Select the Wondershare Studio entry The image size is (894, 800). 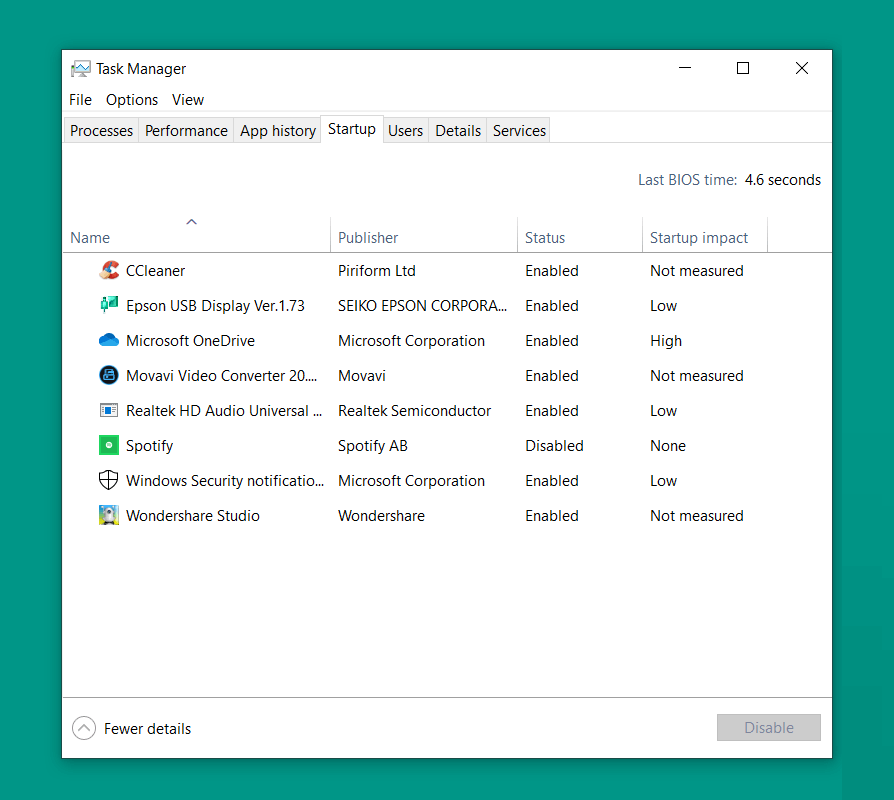click(193, 516)
